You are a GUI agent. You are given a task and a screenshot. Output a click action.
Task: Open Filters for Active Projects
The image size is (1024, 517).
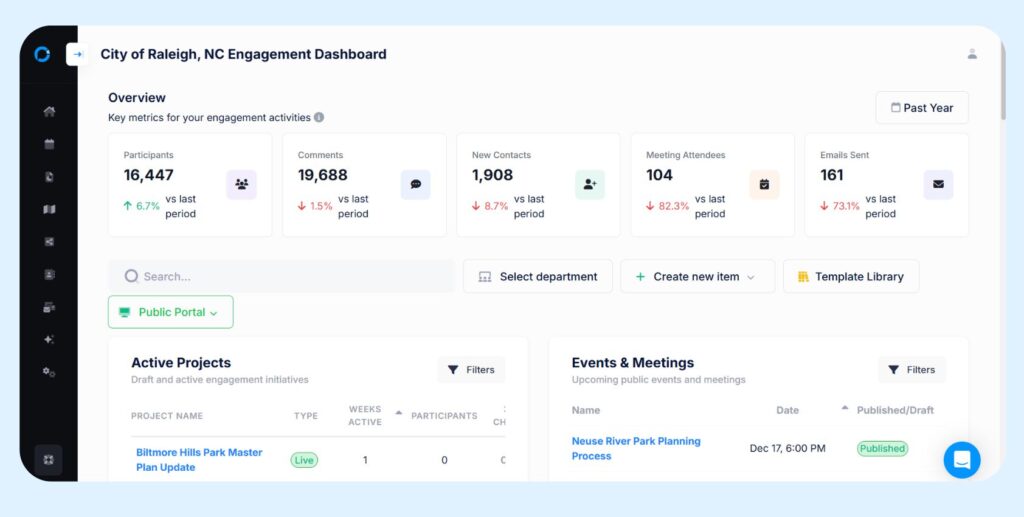tap(471, 370)
